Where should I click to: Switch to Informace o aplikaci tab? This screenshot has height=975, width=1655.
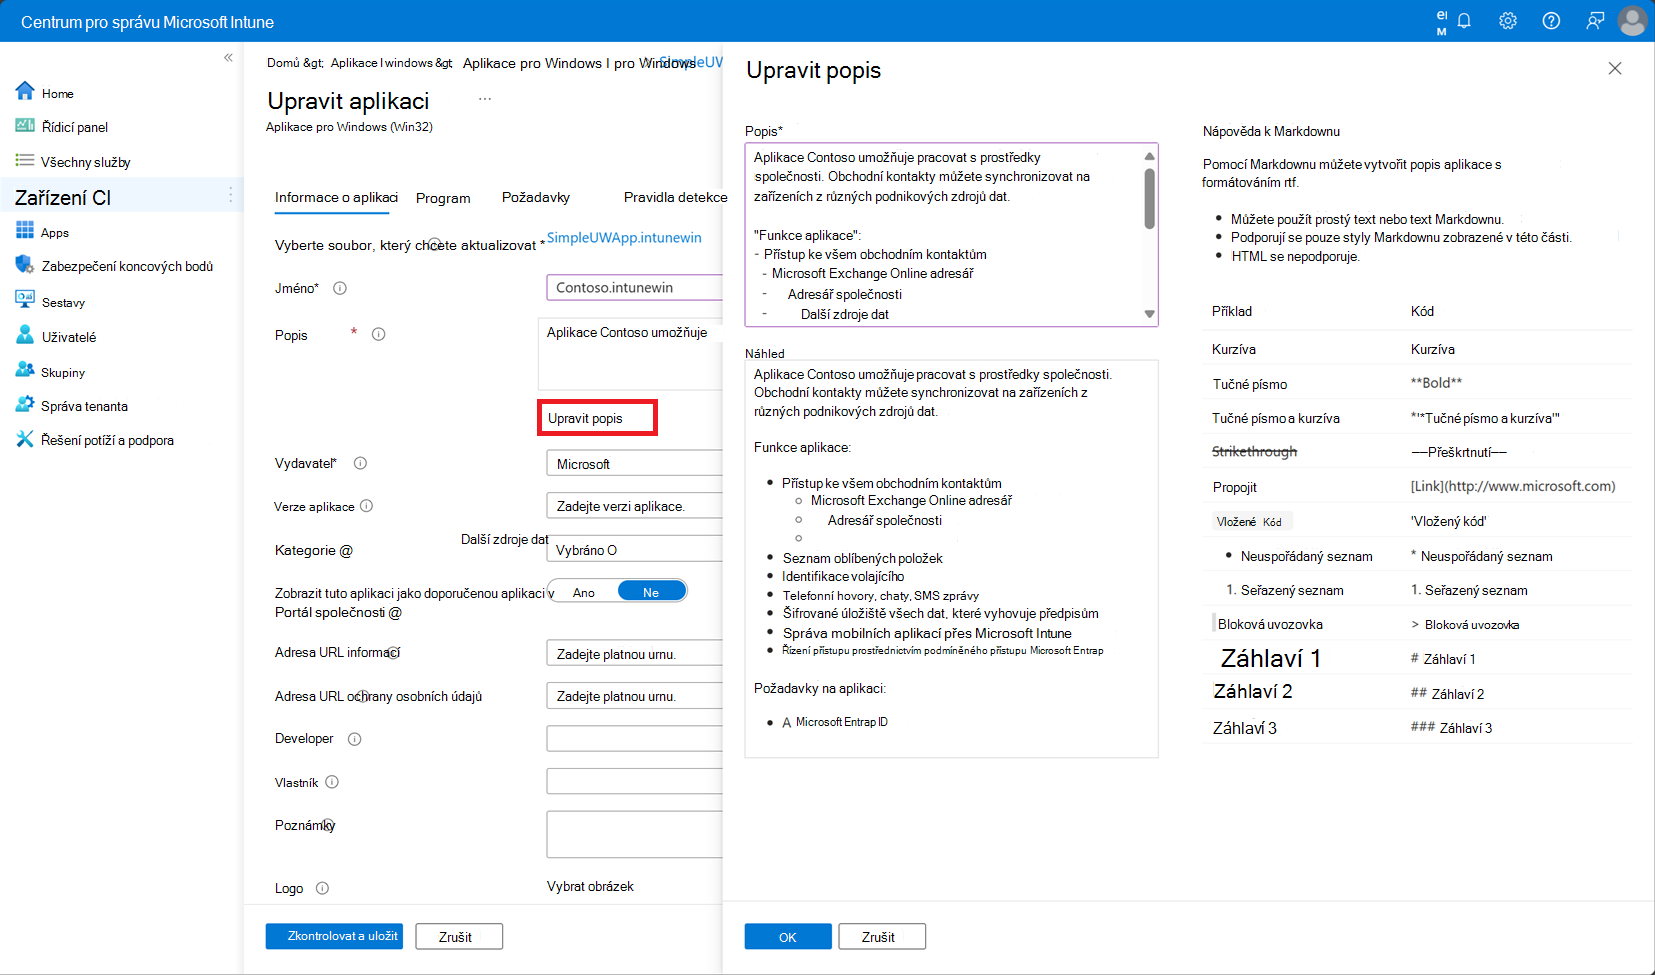(x=336, y=197)
